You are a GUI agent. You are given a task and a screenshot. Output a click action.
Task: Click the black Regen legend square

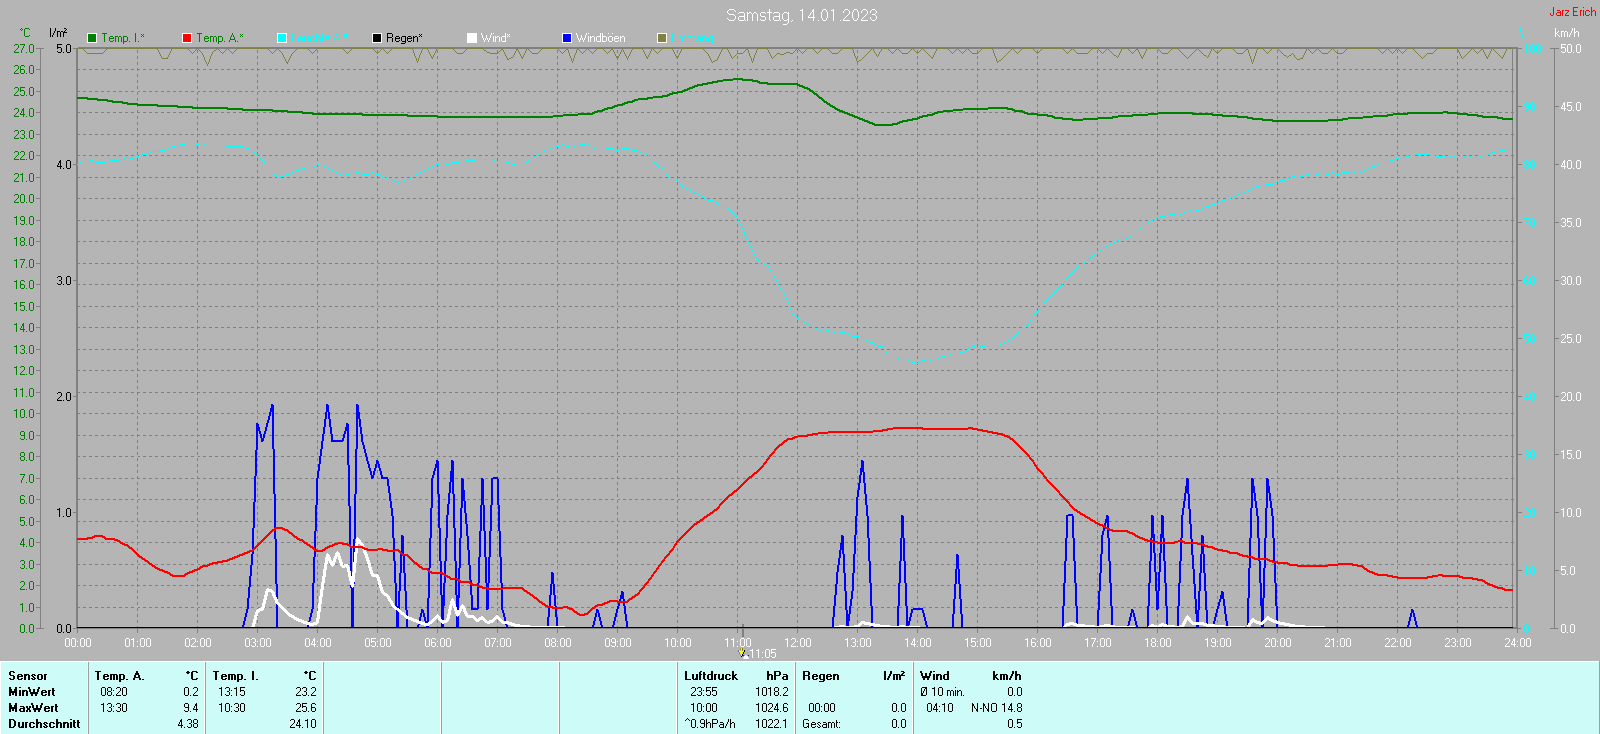377,38
